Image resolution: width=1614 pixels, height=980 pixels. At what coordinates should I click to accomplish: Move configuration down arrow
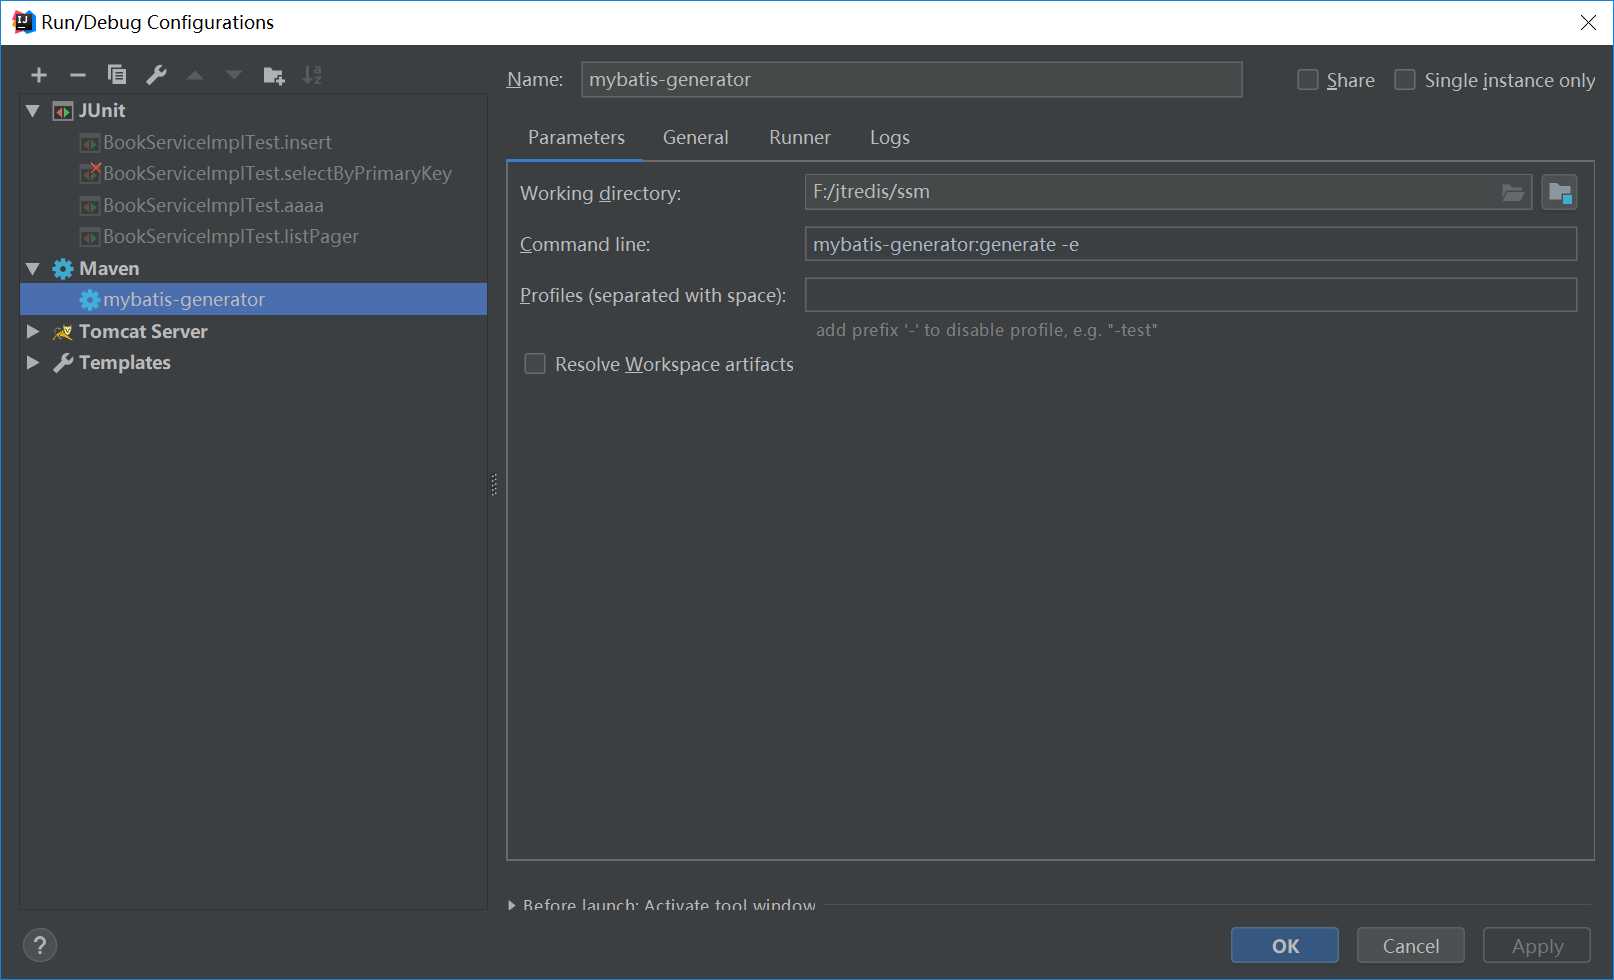click(234, 75)
